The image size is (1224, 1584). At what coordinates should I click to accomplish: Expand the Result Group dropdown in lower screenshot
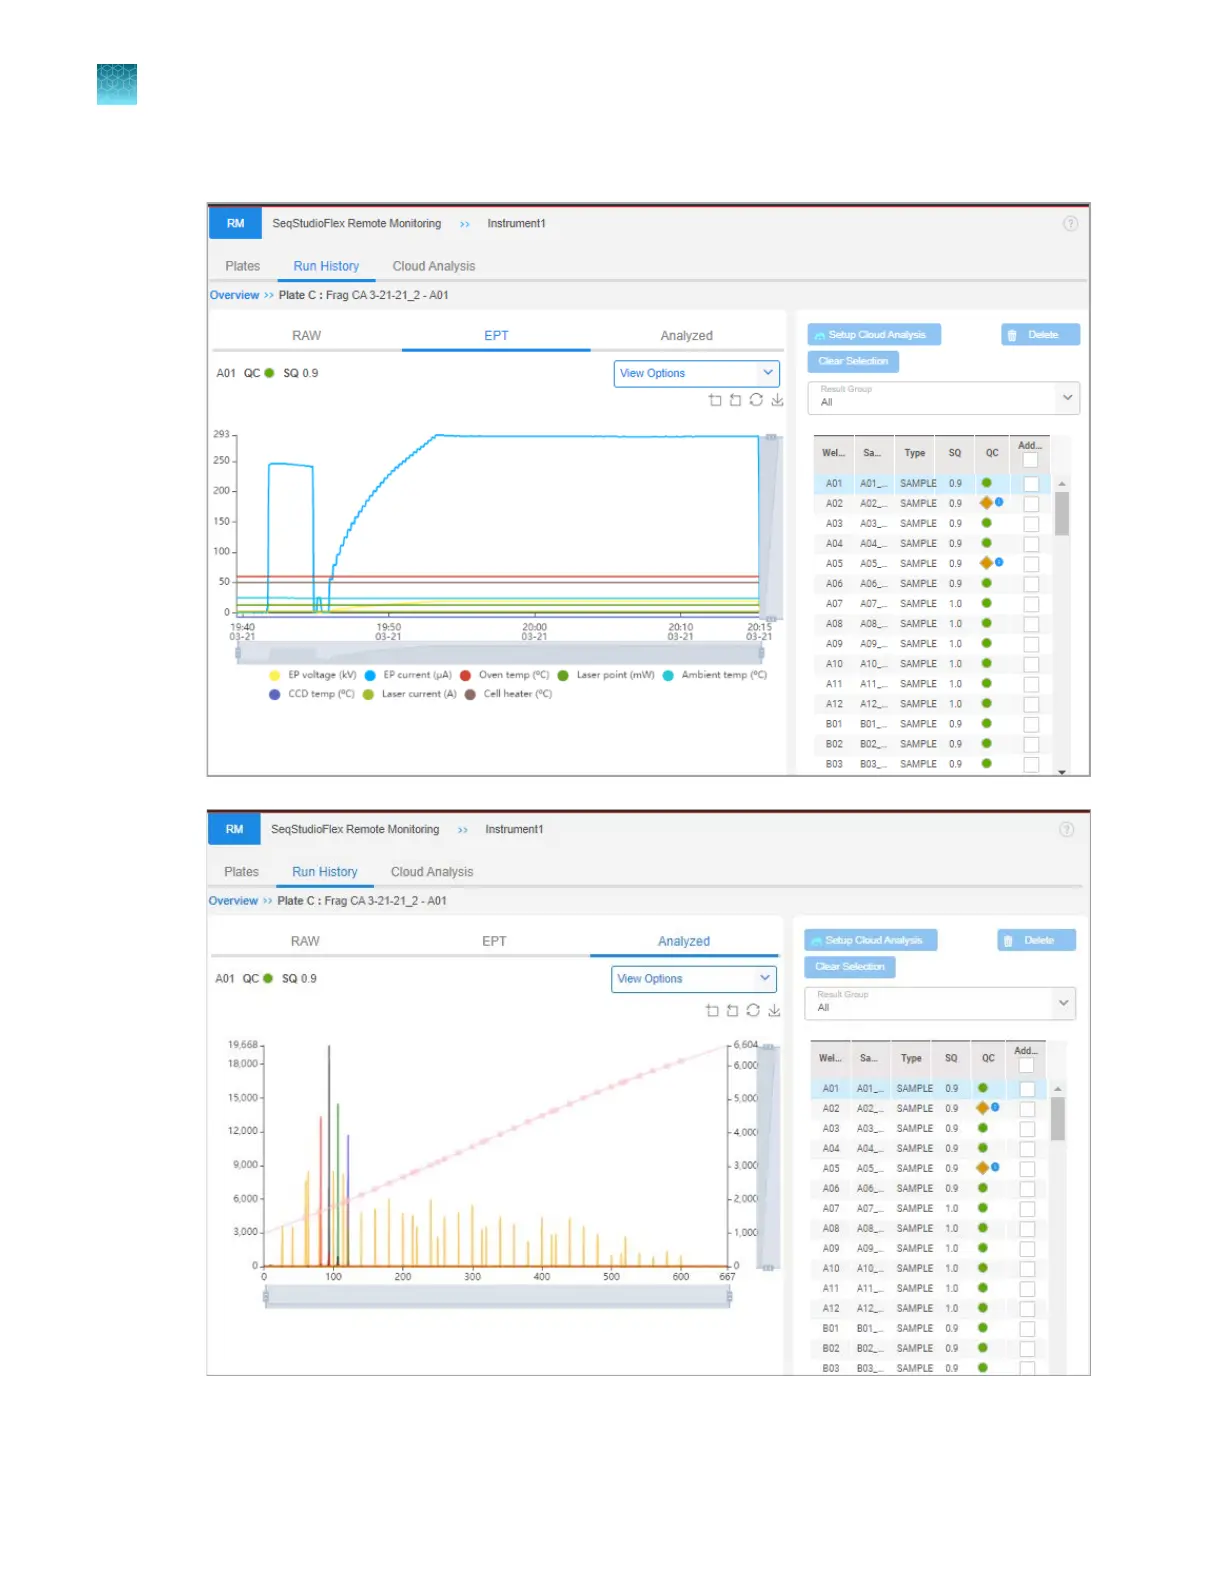[x=940, y=1003]
